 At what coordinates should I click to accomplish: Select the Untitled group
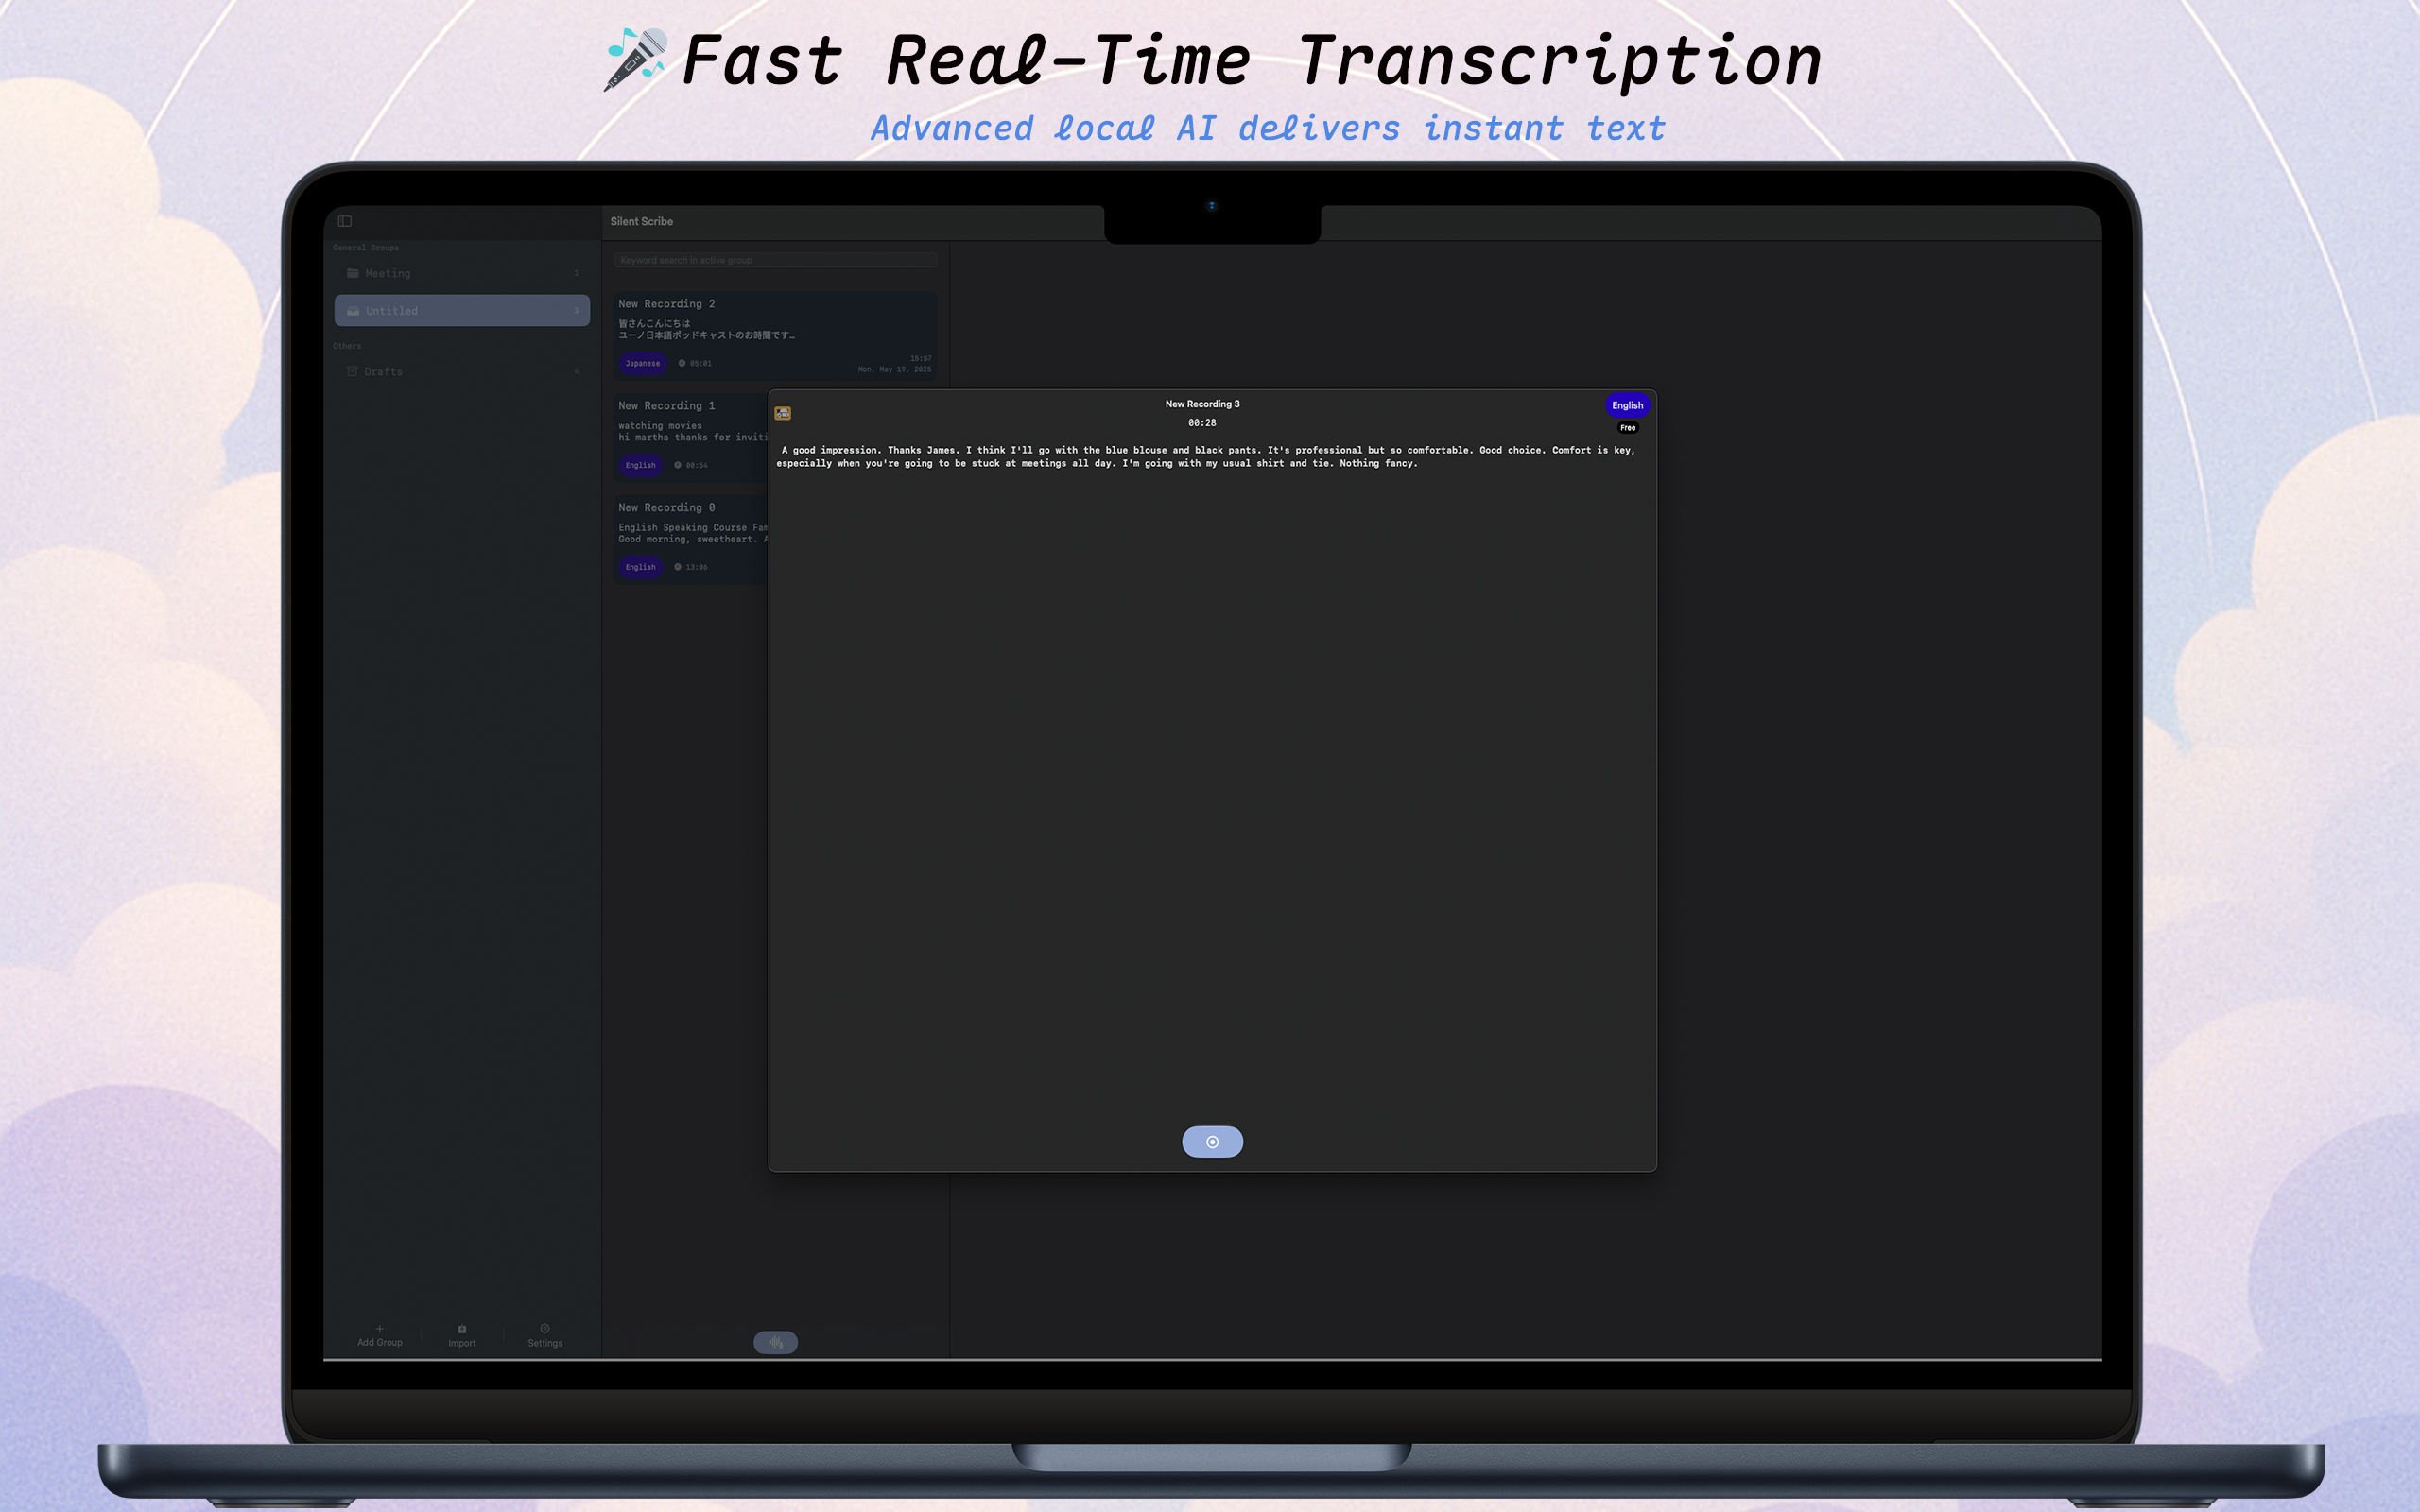[x=462, y=311]
